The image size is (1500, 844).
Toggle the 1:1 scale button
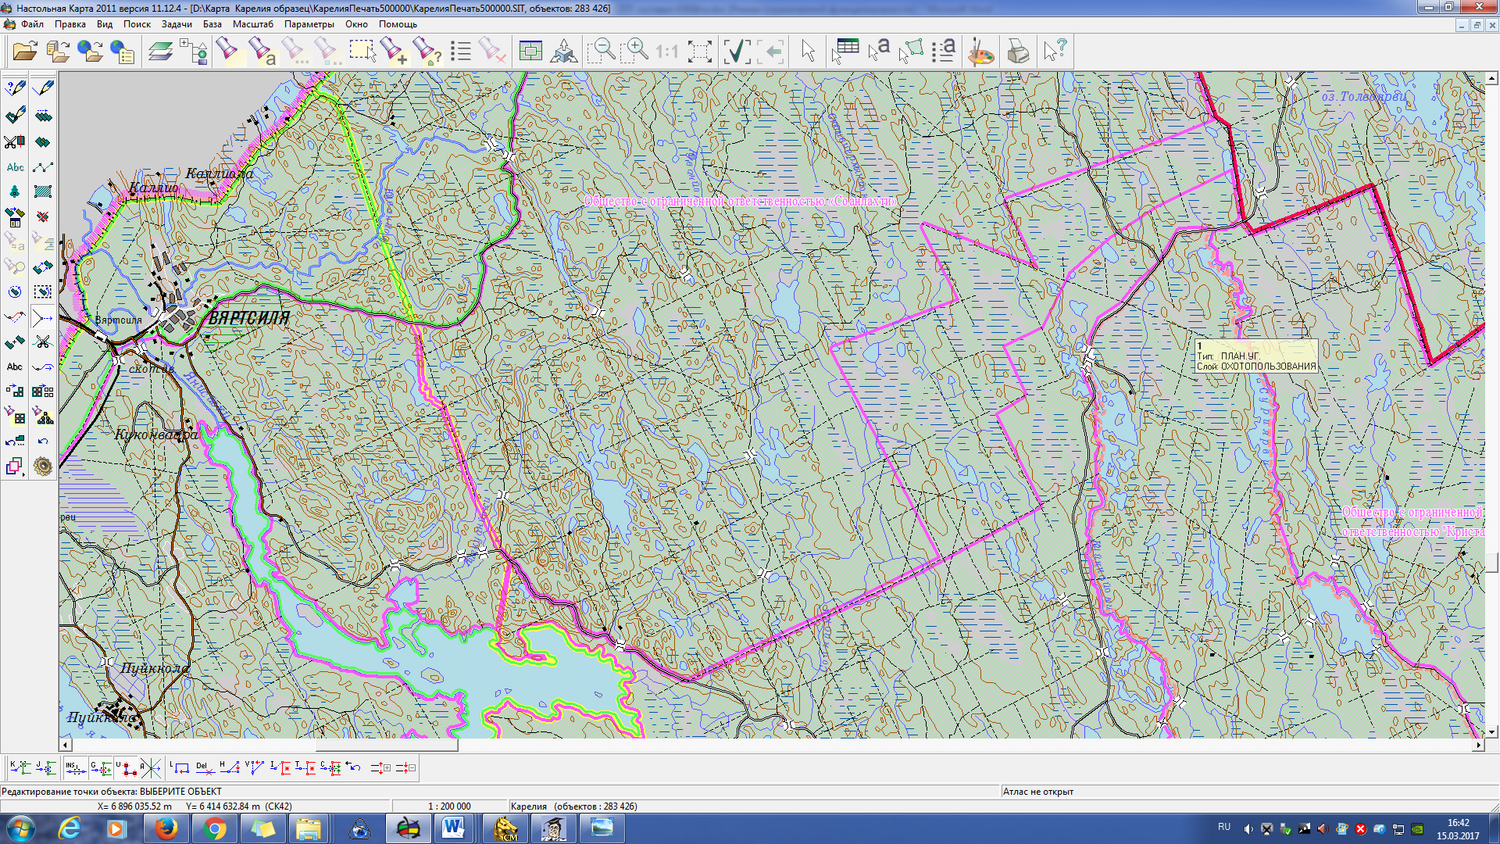(x=667, y=51)
